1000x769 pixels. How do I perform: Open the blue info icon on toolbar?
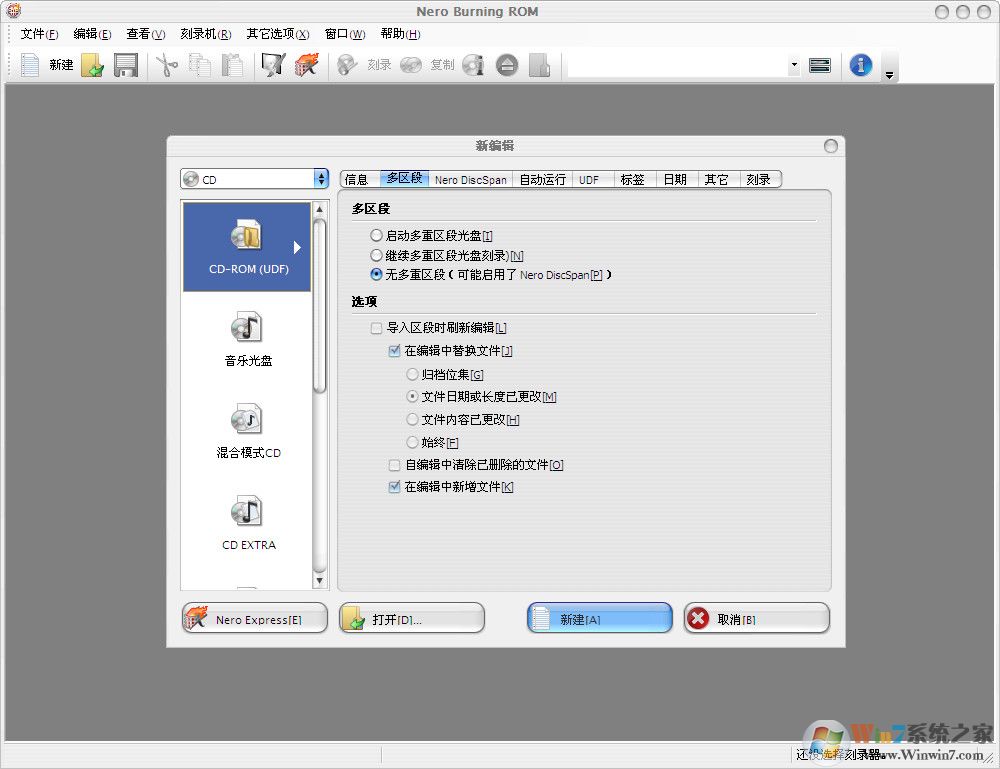860,64
